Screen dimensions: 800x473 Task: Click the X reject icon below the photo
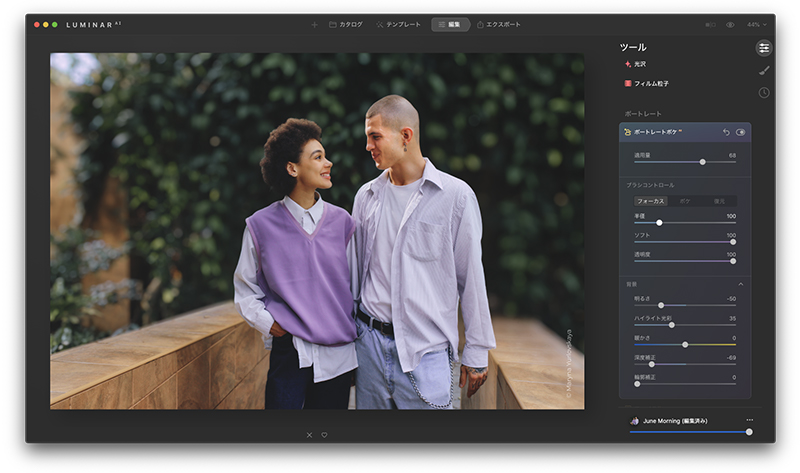[x=309, y=435]
